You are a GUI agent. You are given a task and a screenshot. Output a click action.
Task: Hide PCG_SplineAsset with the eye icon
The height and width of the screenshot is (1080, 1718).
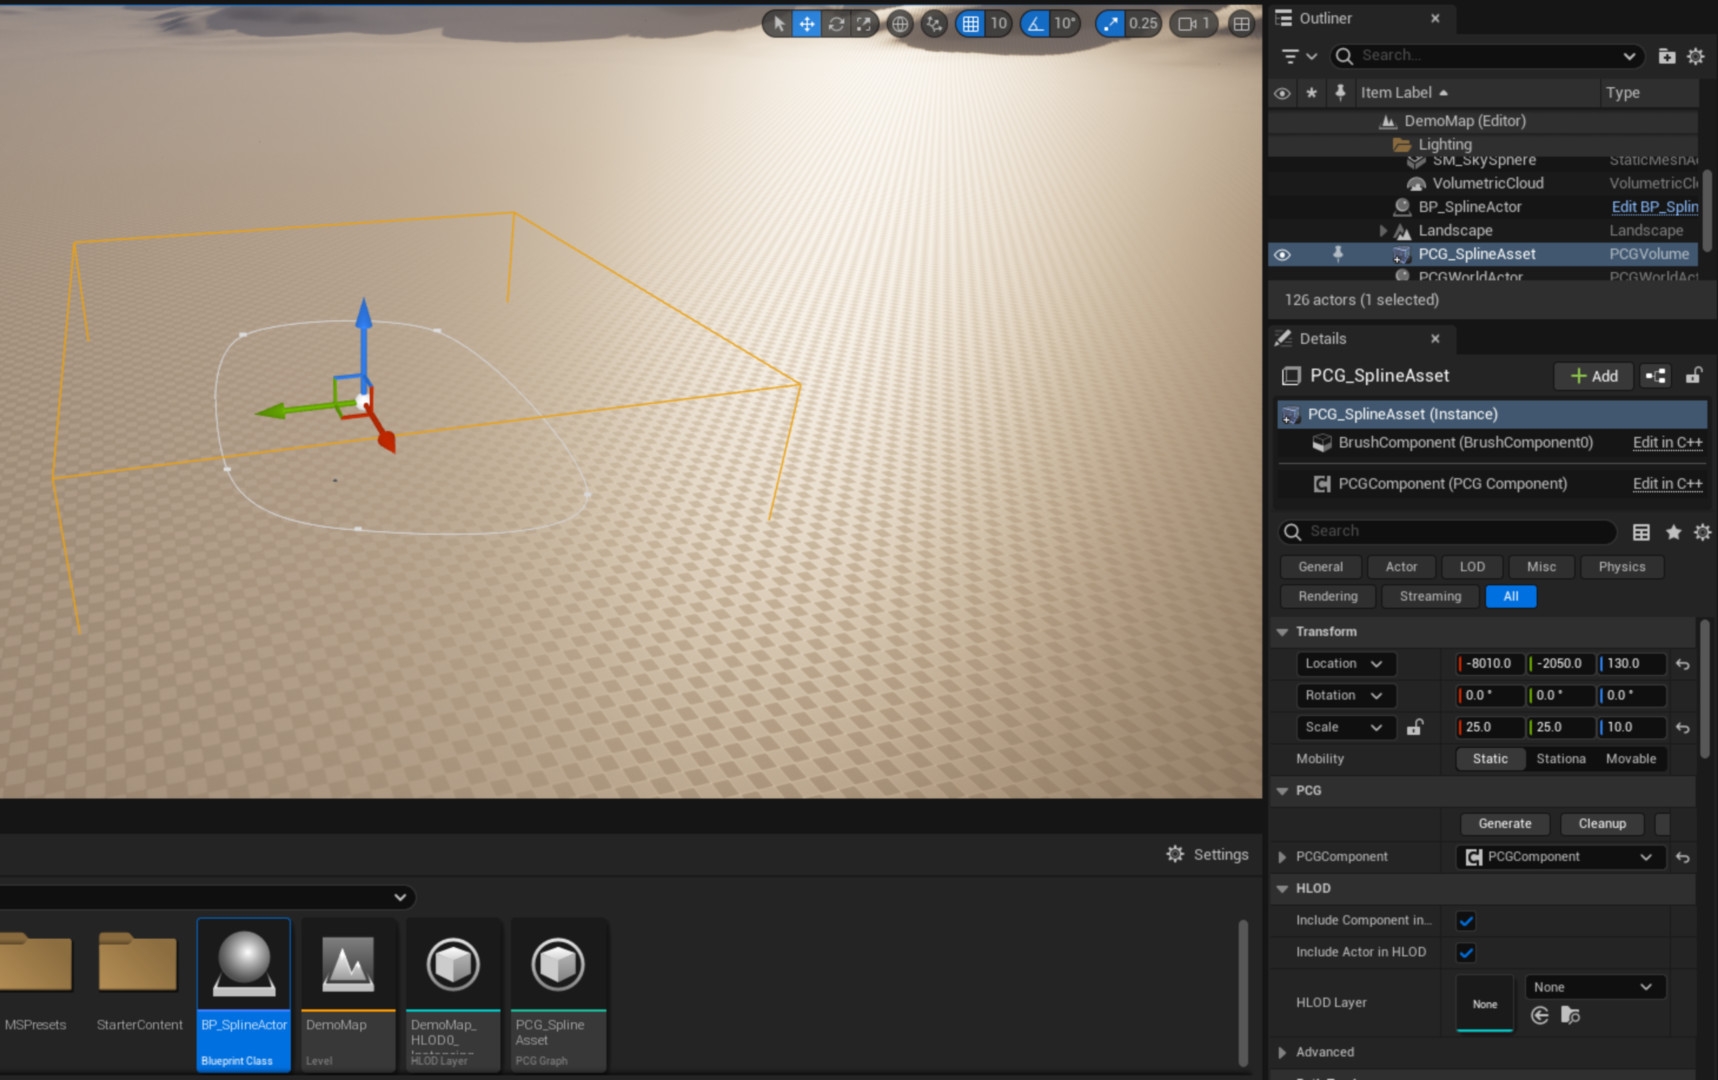tap(1282, 255)
